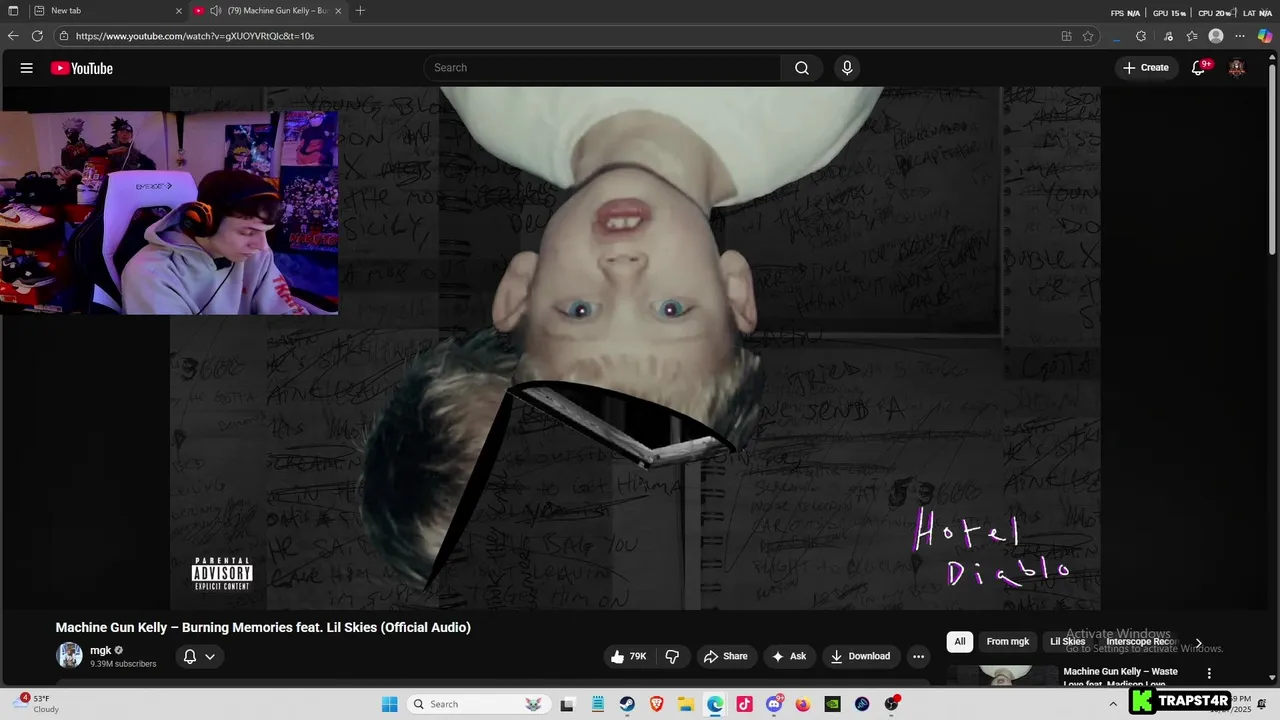Click Create button in YouTube header
The height and width of the screenshot is (720, 1280).
(x=1145, y=68)
